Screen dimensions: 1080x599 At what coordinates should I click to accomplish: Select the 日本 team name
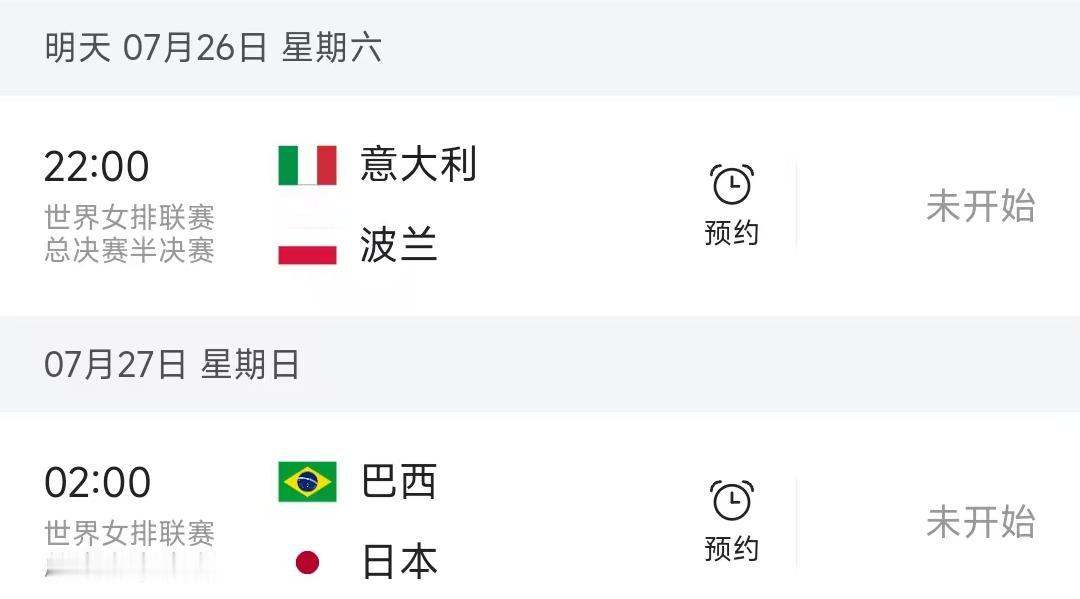(x=399, y=561)
